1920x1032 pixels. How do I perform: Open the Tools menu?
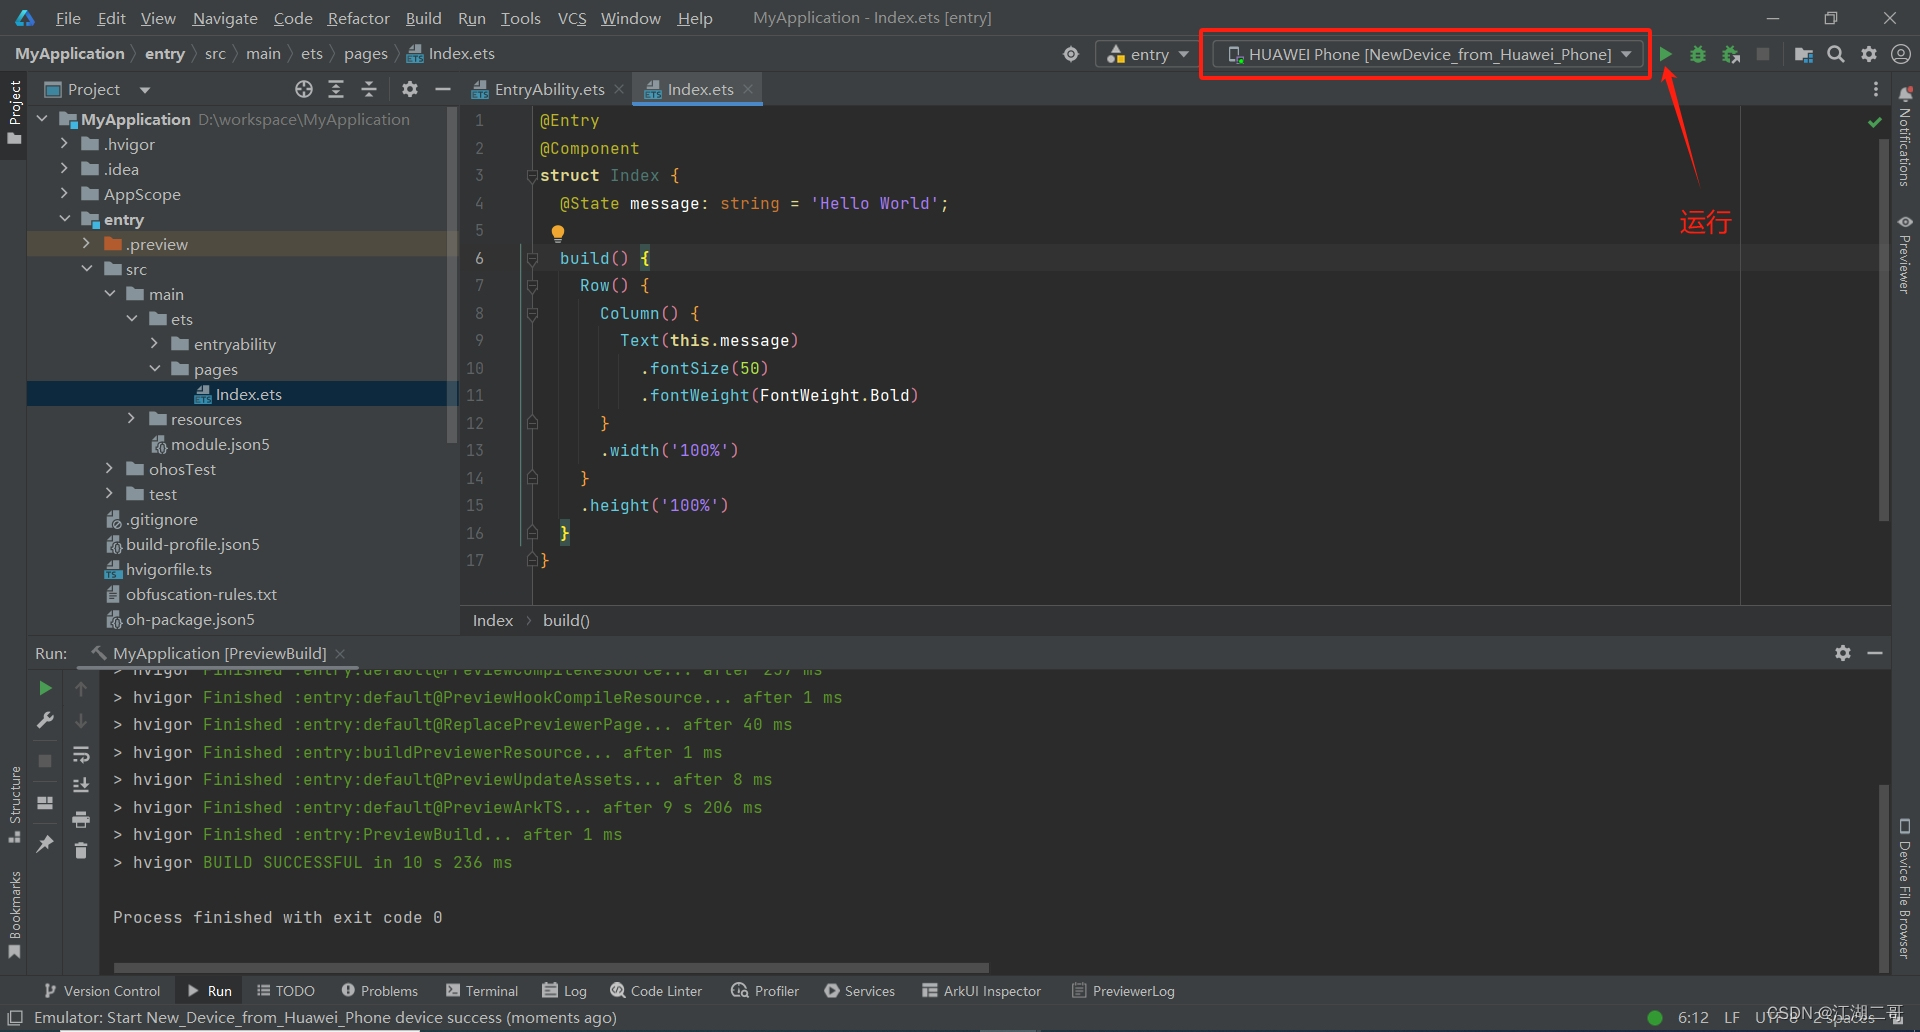click(520, 18)
